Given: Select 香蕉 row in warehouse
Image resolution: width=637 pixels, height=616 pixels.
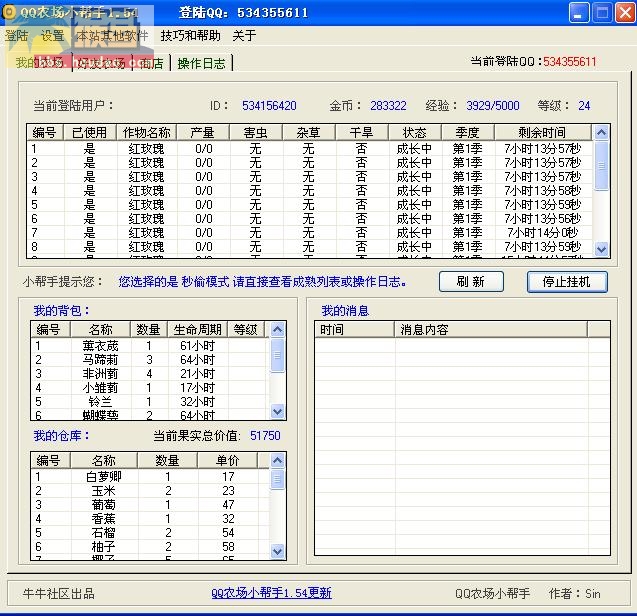Looking at the screenshot, I should pos(150,518).
